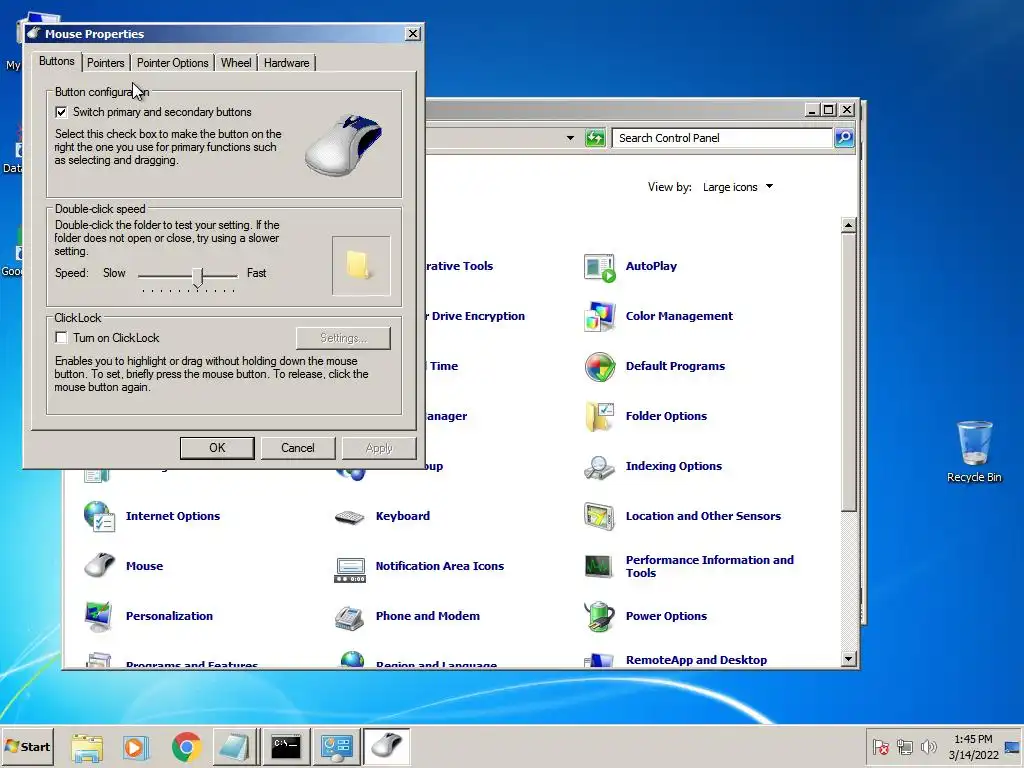Image resolution: width=1024 pixels, height=768 pixels.
Task: Switch to the Buttons tab
Action: 57,61
